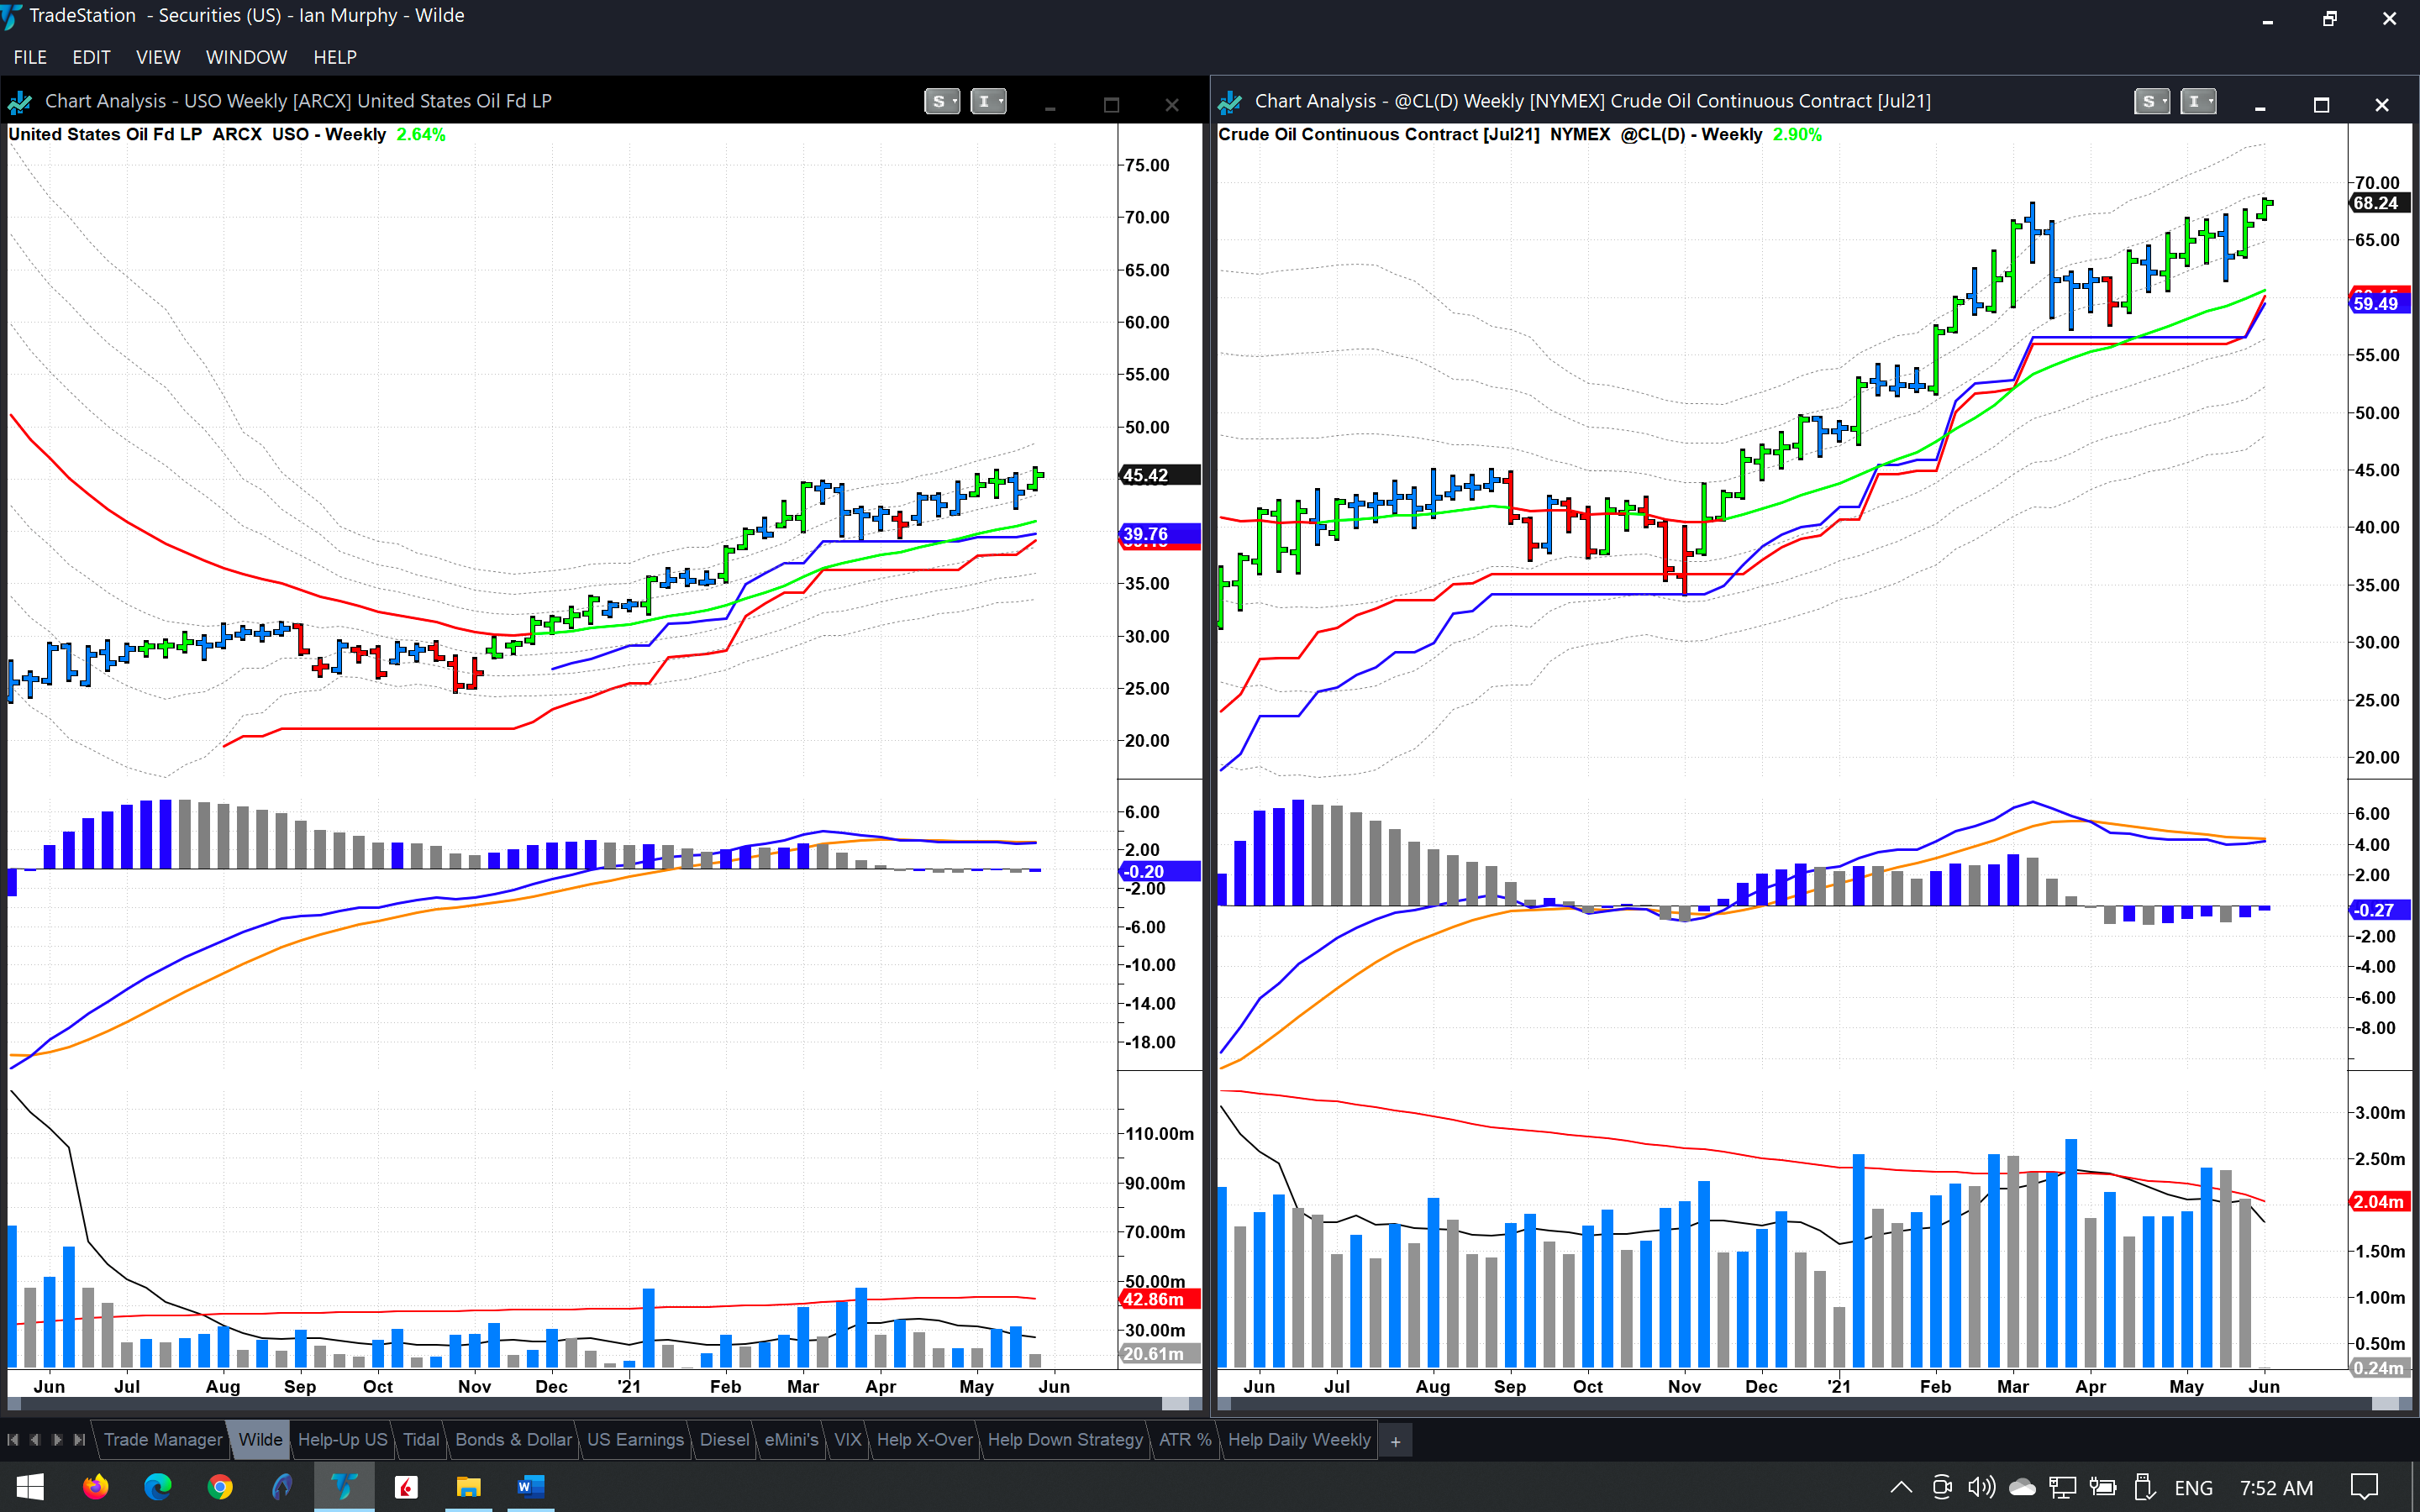This screenshot has width=2420, height=1512.
Task: Click the Chart Analysis icon of USO window
Action: point(20,101)
